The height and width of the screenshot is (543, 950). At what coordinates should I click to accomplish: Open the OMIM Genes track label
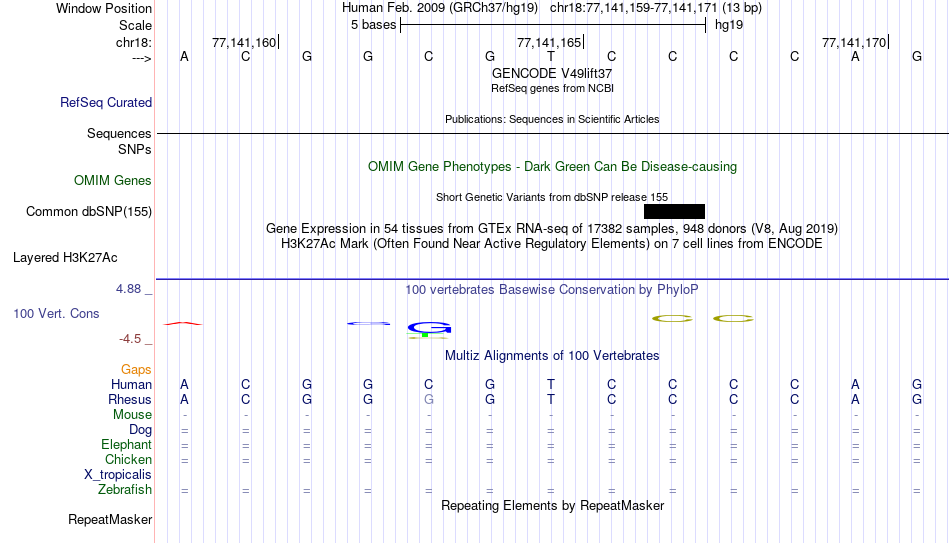113,181
